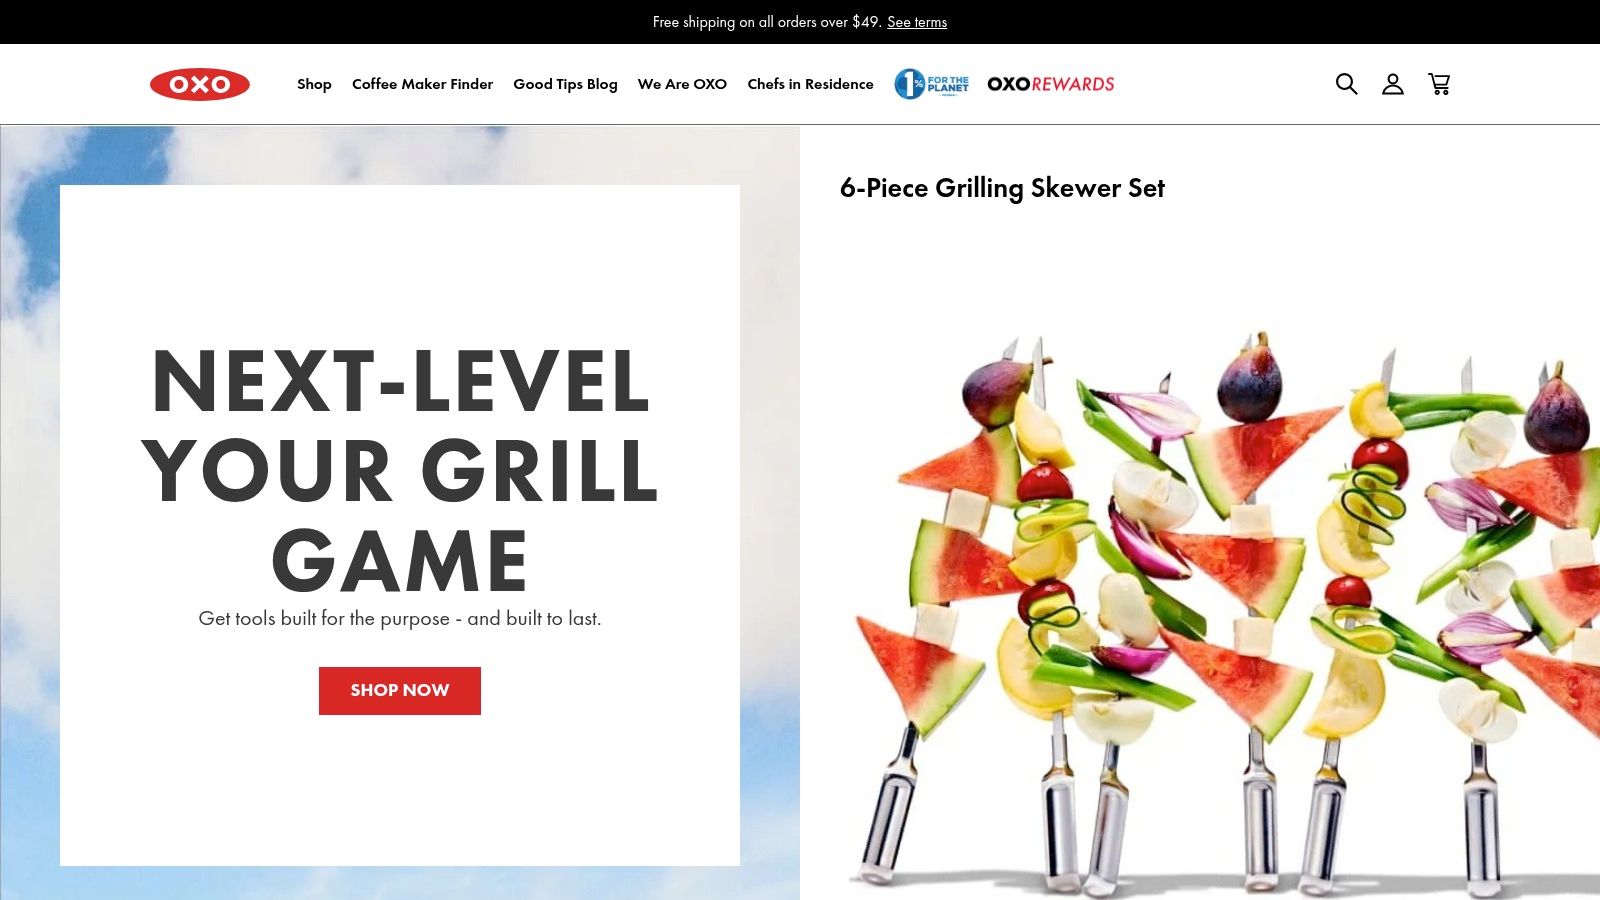
Task: Click the Next-Level Your Grill Game headline
Action: pyautogui.click(x=400, y=470)
